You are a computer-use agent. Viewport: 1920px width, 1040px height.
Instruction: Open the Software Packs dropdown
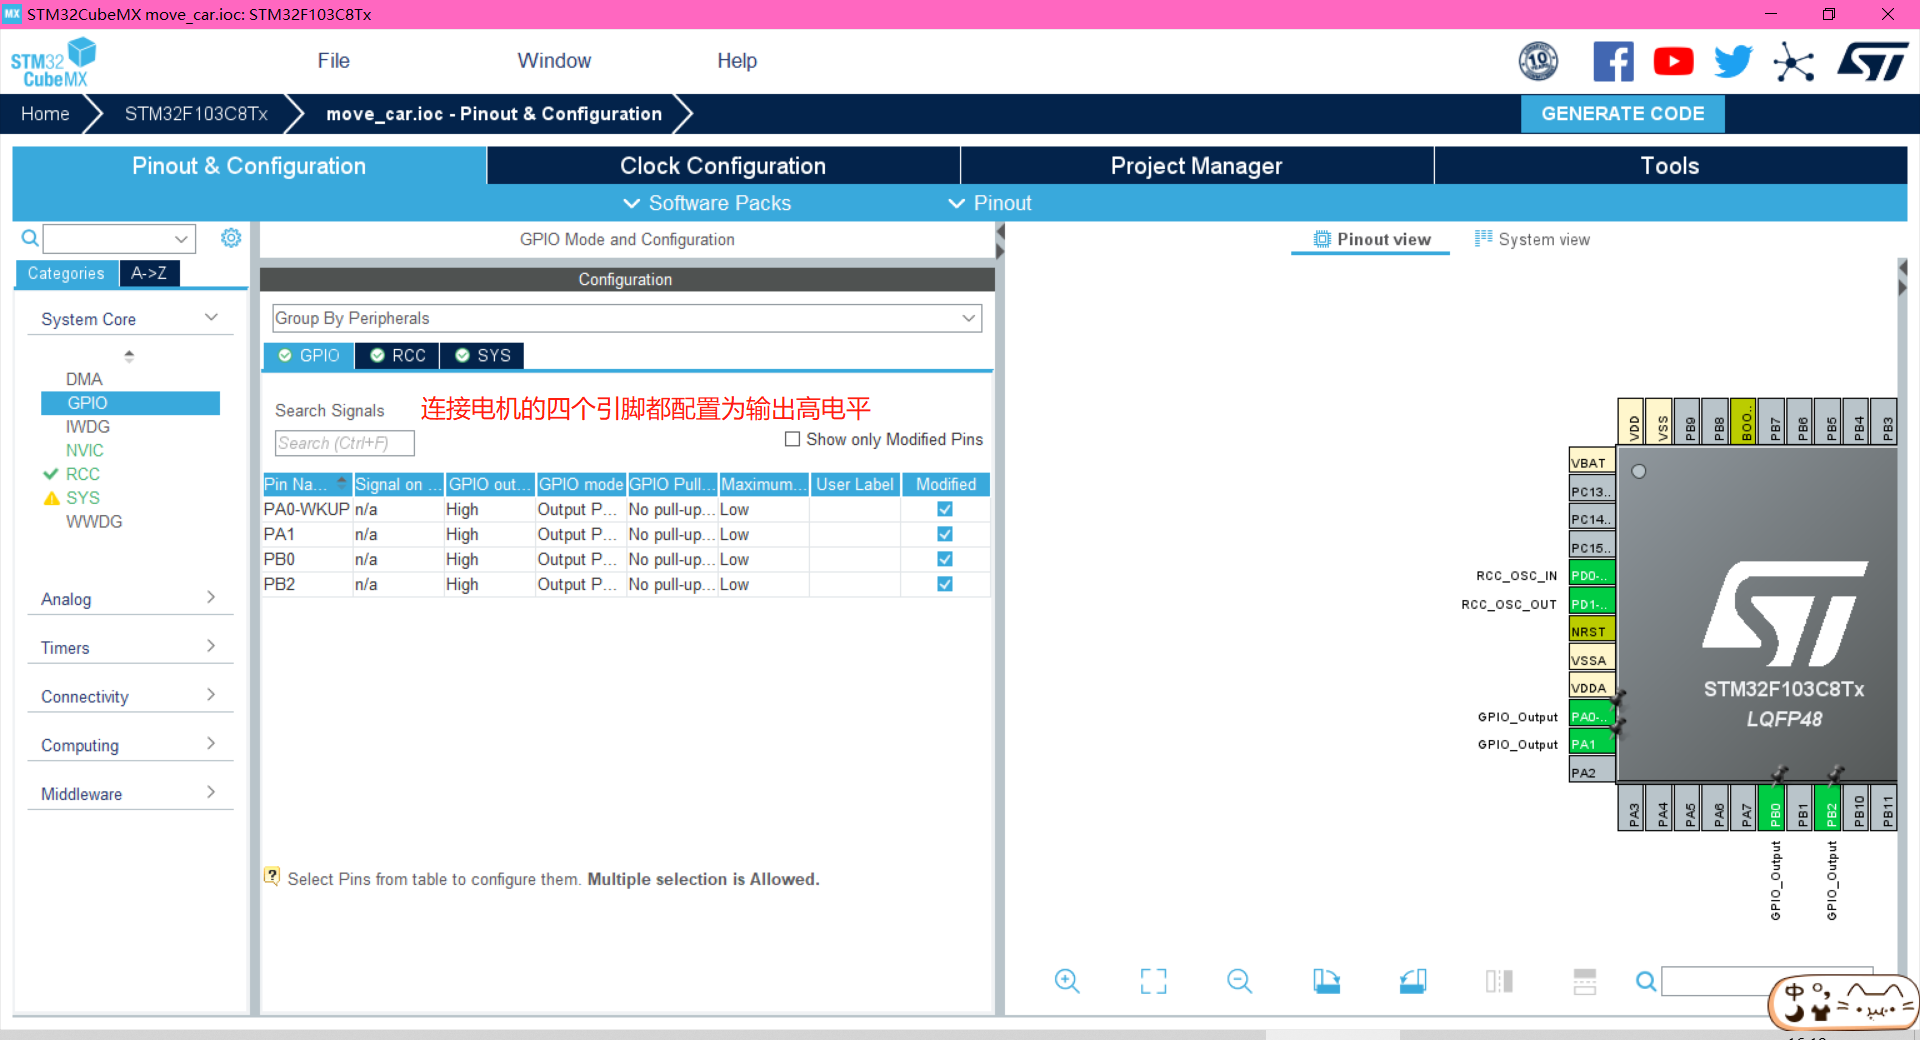[x=707, y=203]
